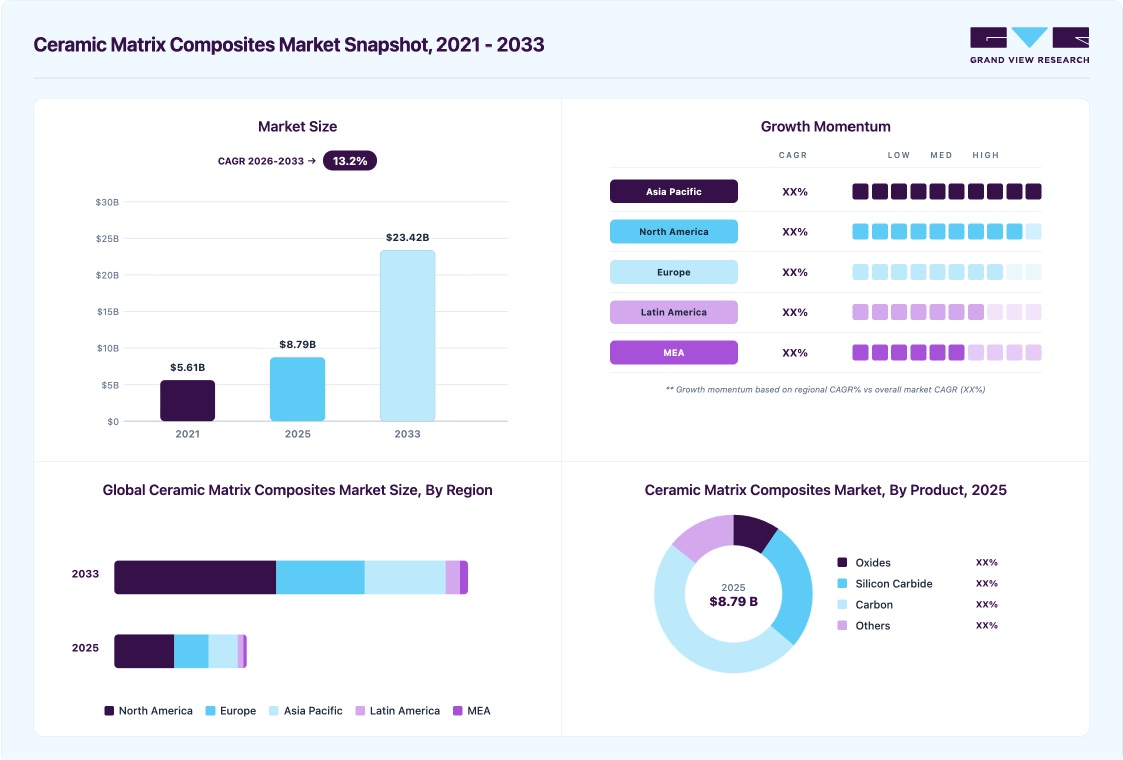Click the Silicon Carbide legend swatch
The height and width of the screenshot is (760, 1123).
click(842, 583)
